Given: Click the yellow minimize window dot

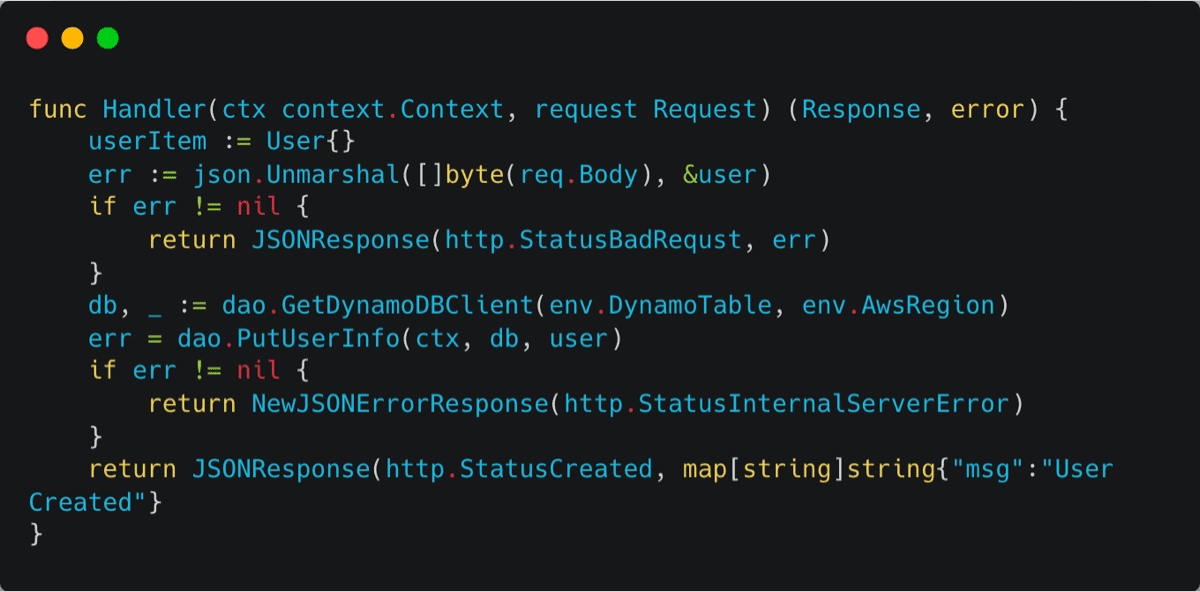Looking at the screenshot, I should (x=72, y=39).
